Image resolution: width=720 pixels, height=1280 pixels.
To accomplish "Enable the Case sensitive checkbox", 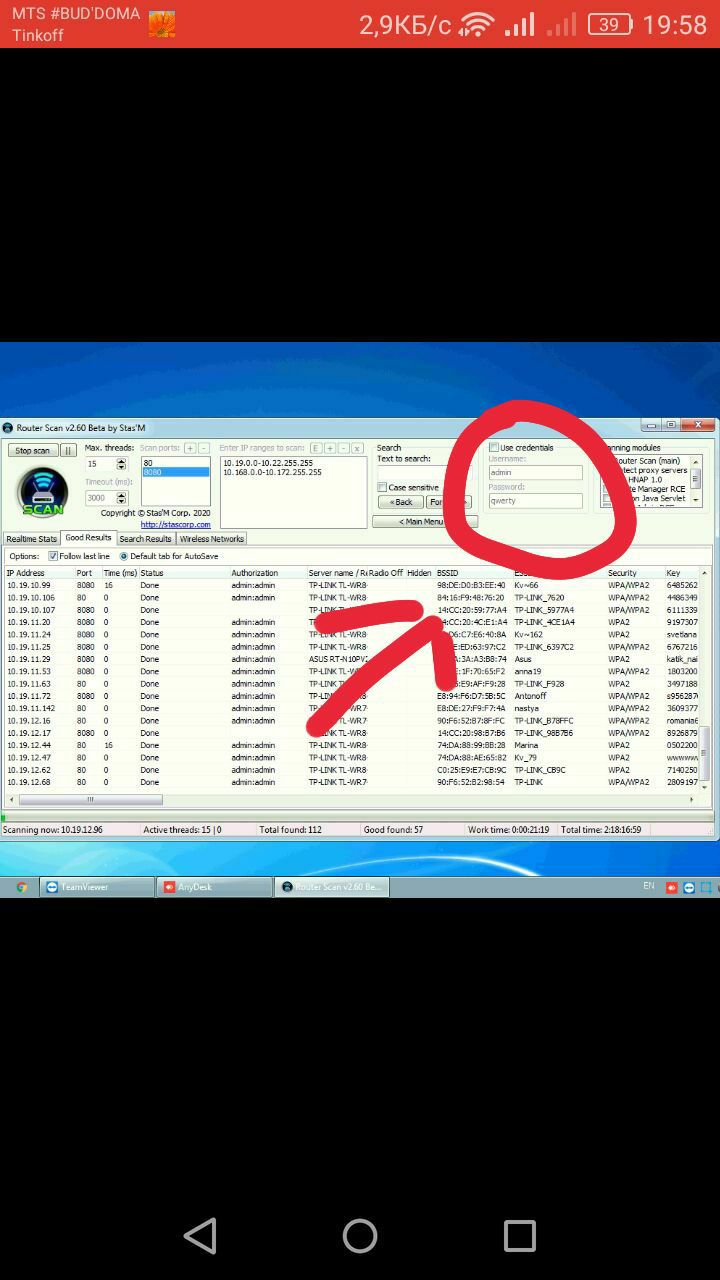I will point(382,488).
